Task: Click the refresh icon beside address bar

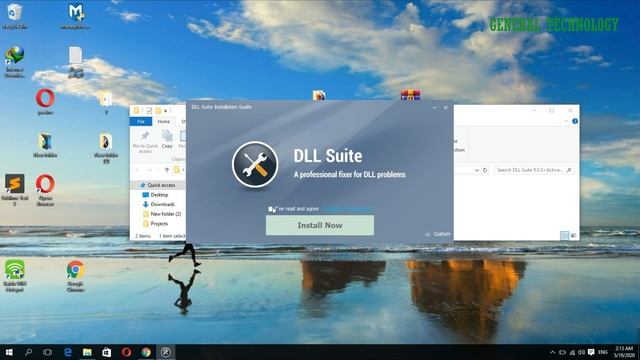Action: click(x=485, y=170)
